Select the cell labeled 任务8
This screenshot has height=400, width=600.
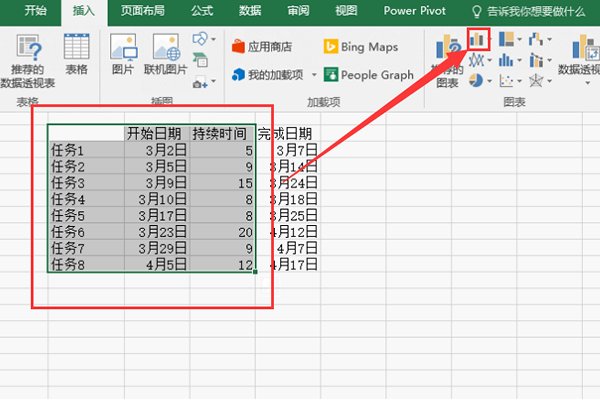coord(86,264)
